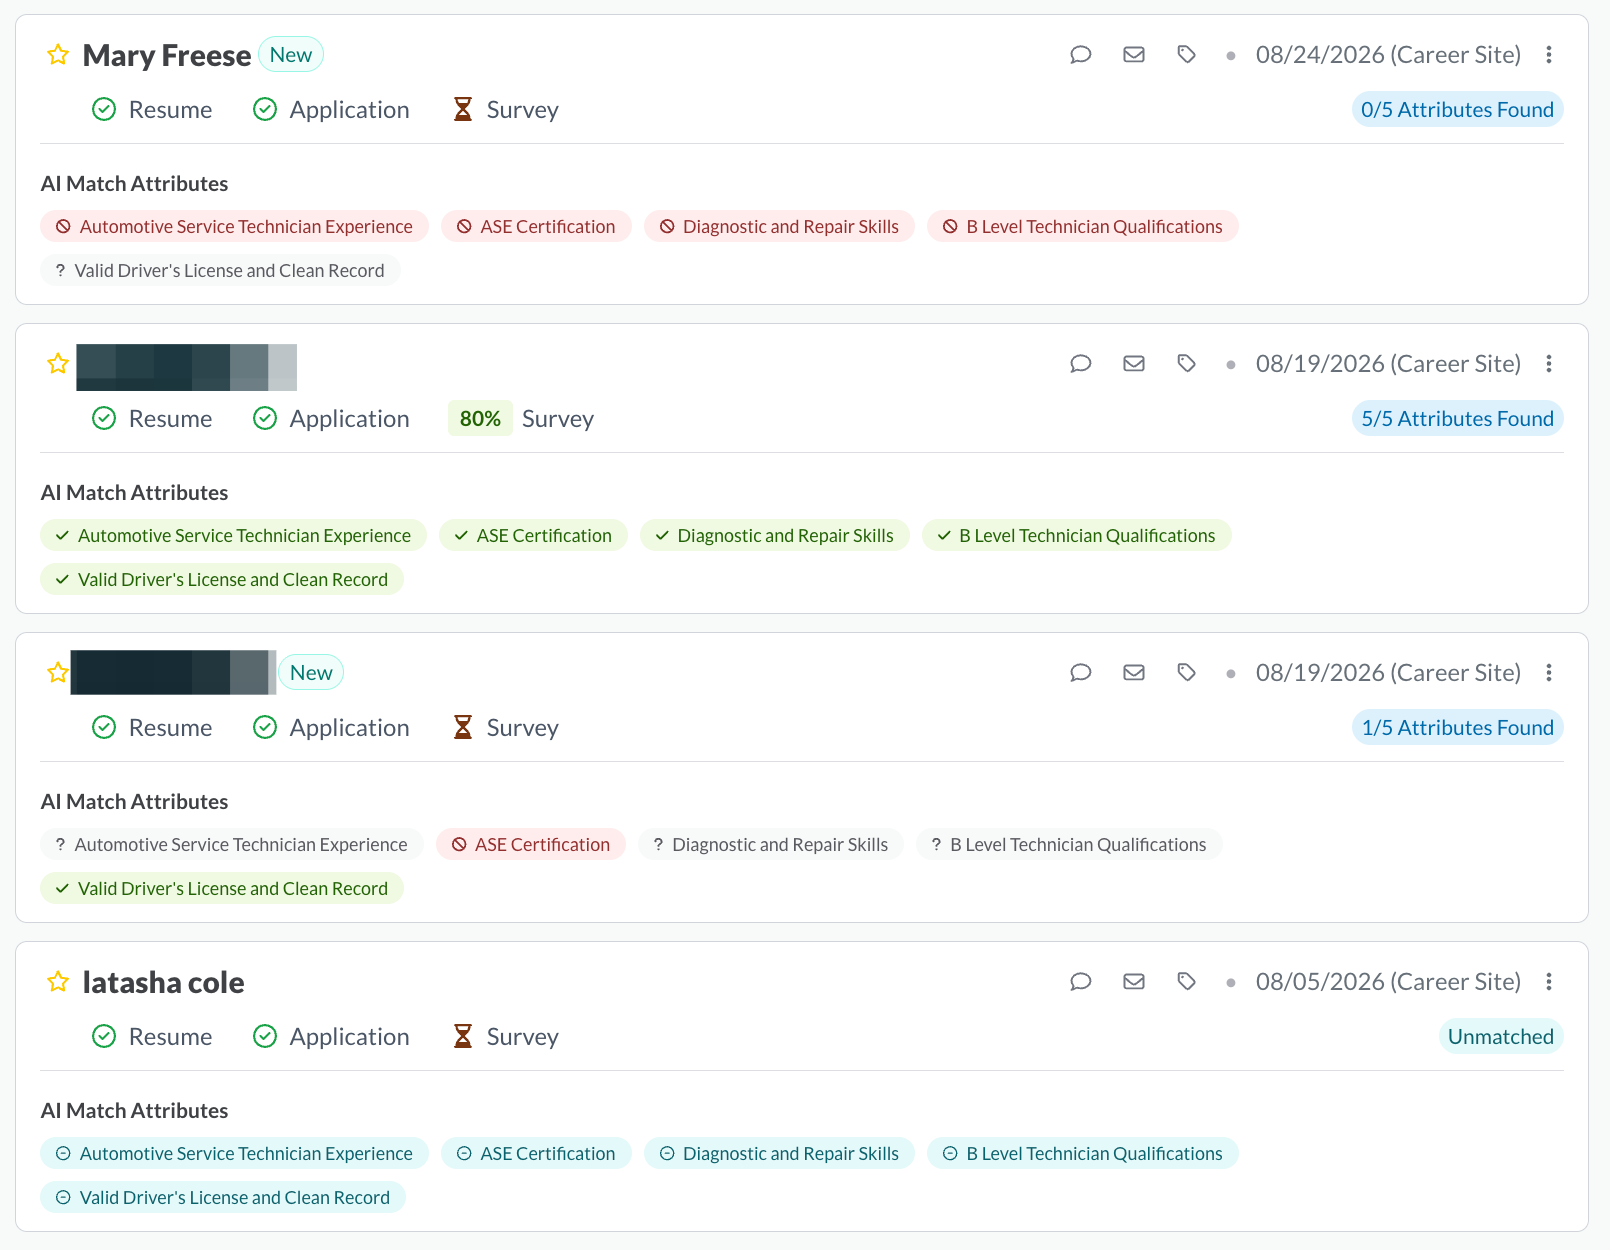Click Valid Driver's License chip in 1/5 card
Screen dimensions: 1610x1250
222,889
